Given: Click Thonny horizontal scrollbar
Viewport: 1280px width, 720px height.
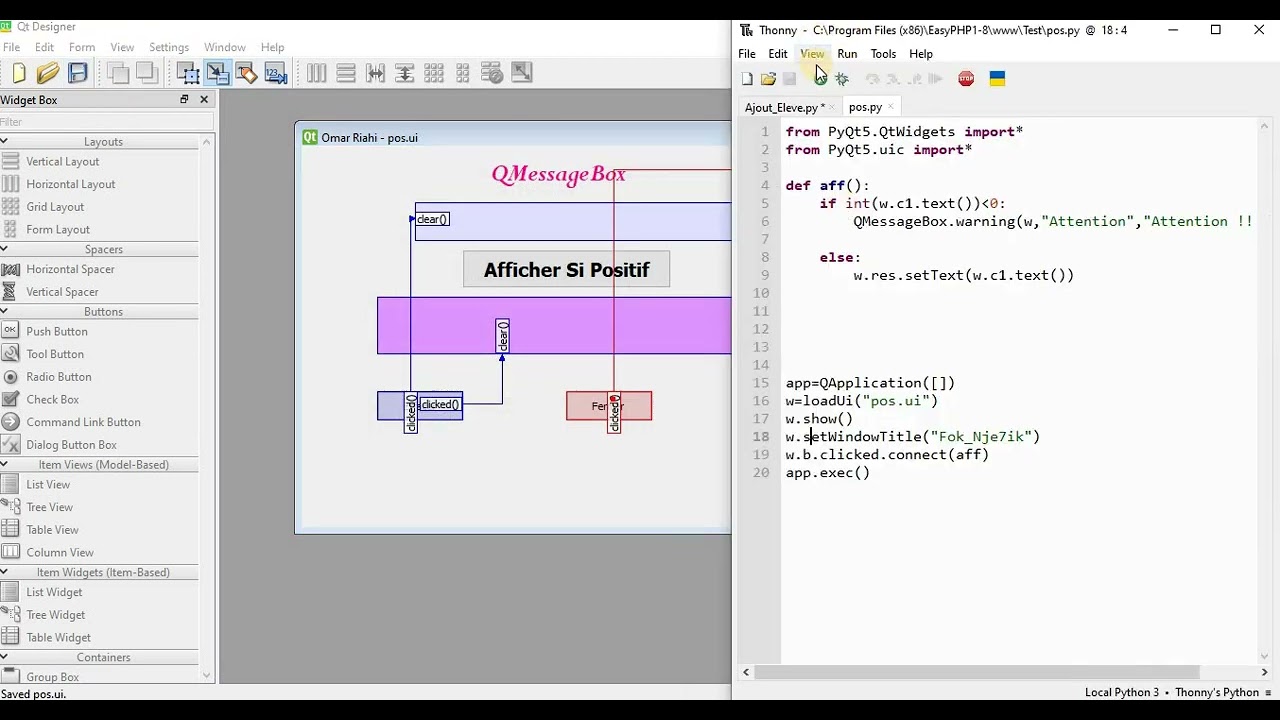Looking at the screenshot, I should tap(976, 672).
